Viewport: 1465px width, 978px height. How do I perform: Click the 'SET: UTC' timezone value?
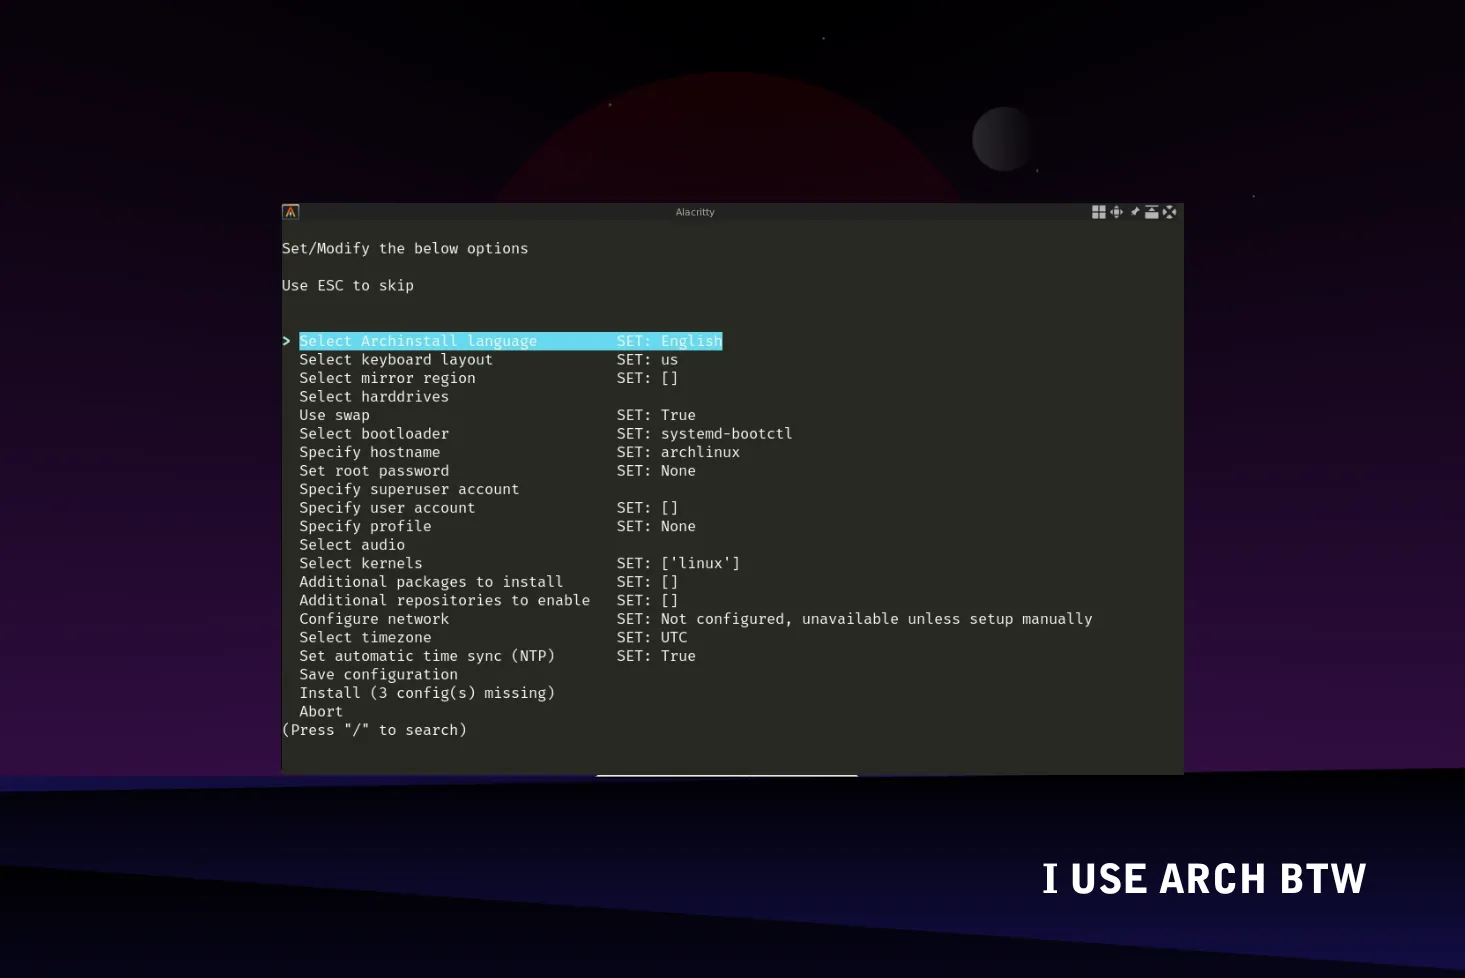pyautogui.click(x=652, y=637)
